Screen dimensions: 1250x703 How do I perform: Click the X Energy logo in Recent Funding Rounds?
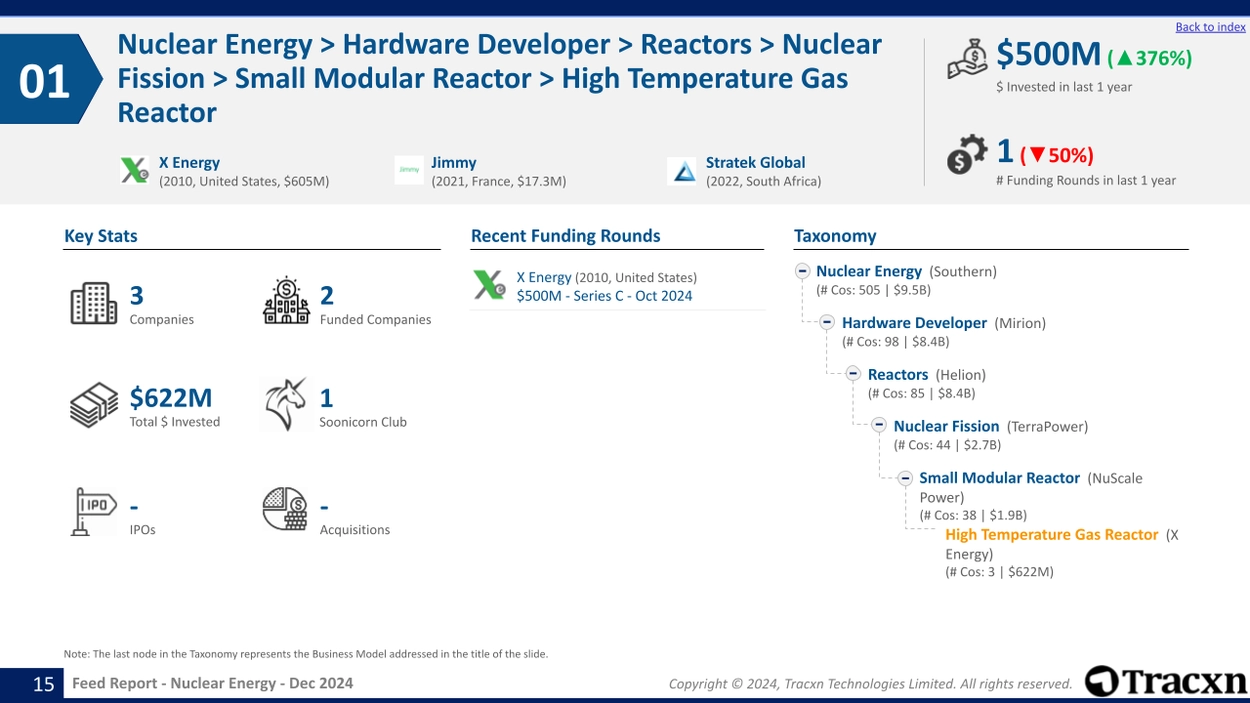(x=489, y=286)
